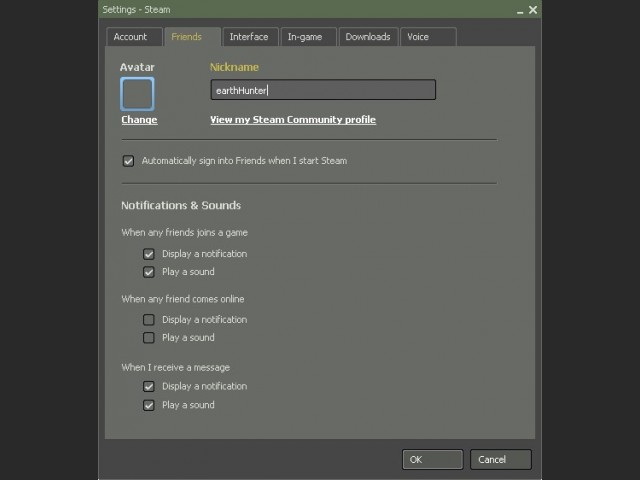Viewport: 640px width, 480px height.
Task: Uncheck Play a sound for friends joining game
Action: [x=149, y=272]
